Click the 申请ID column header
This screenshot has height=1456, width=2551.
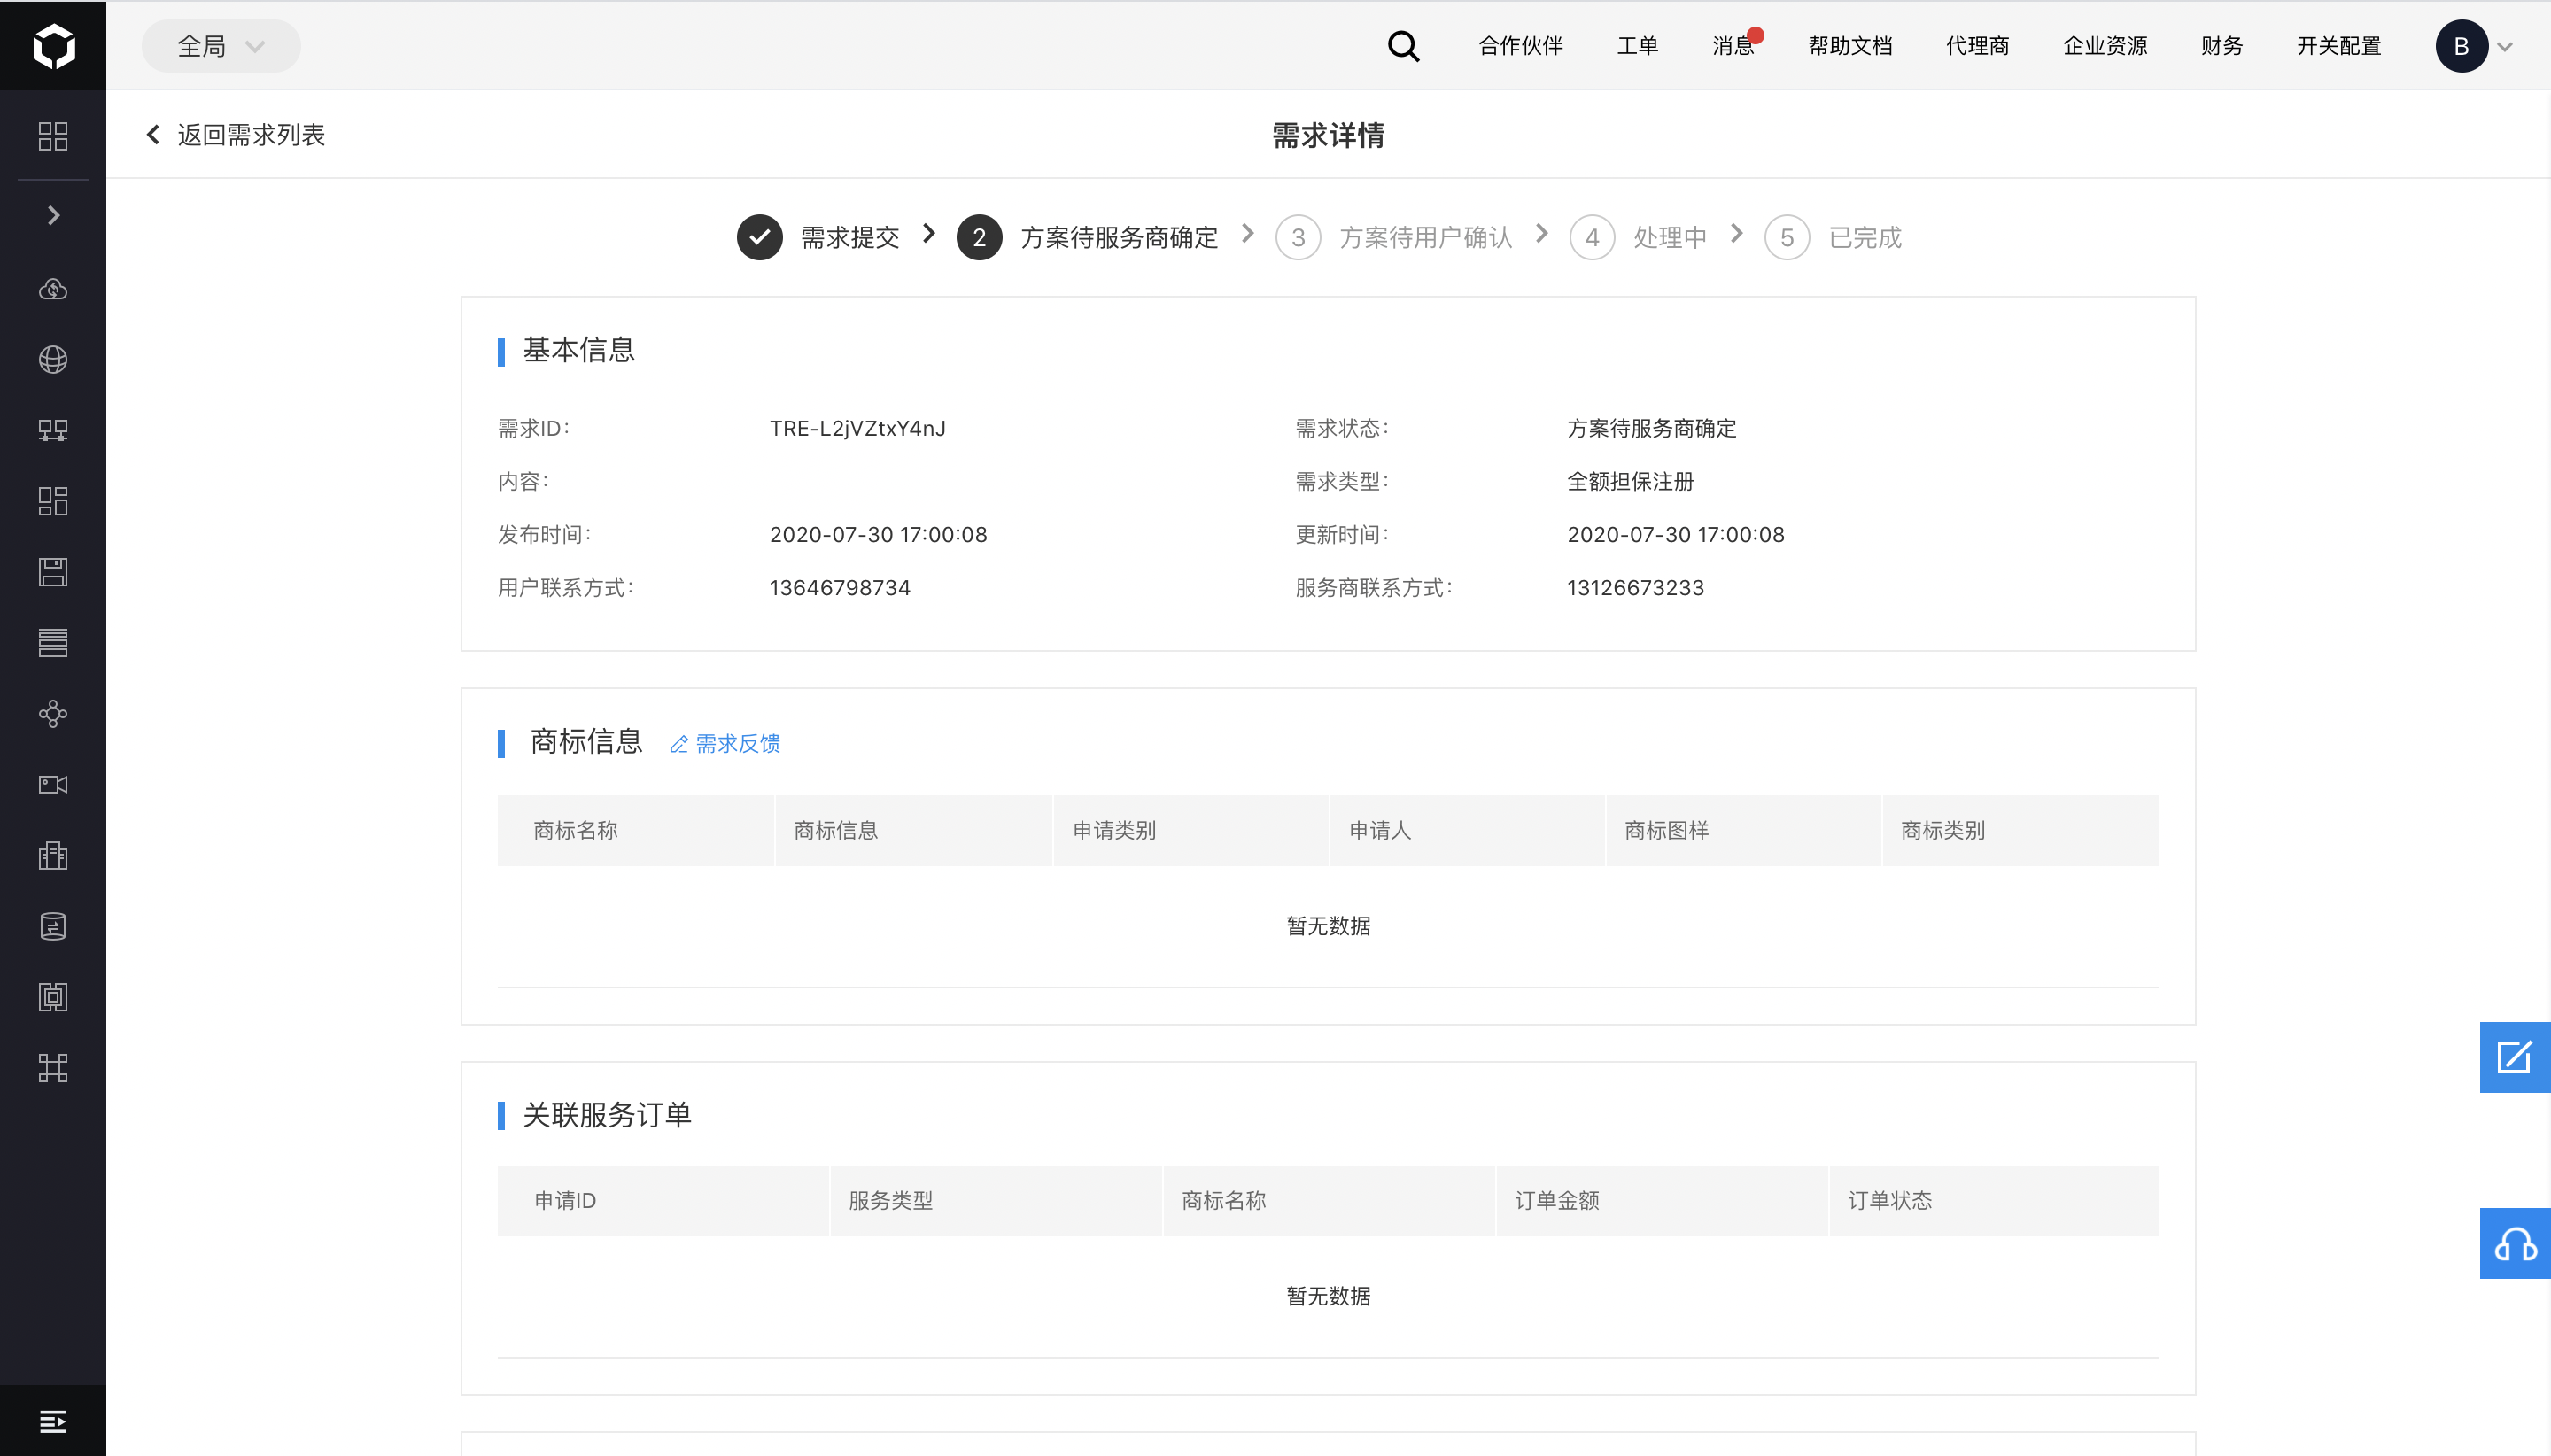(x=663, y=1200)
